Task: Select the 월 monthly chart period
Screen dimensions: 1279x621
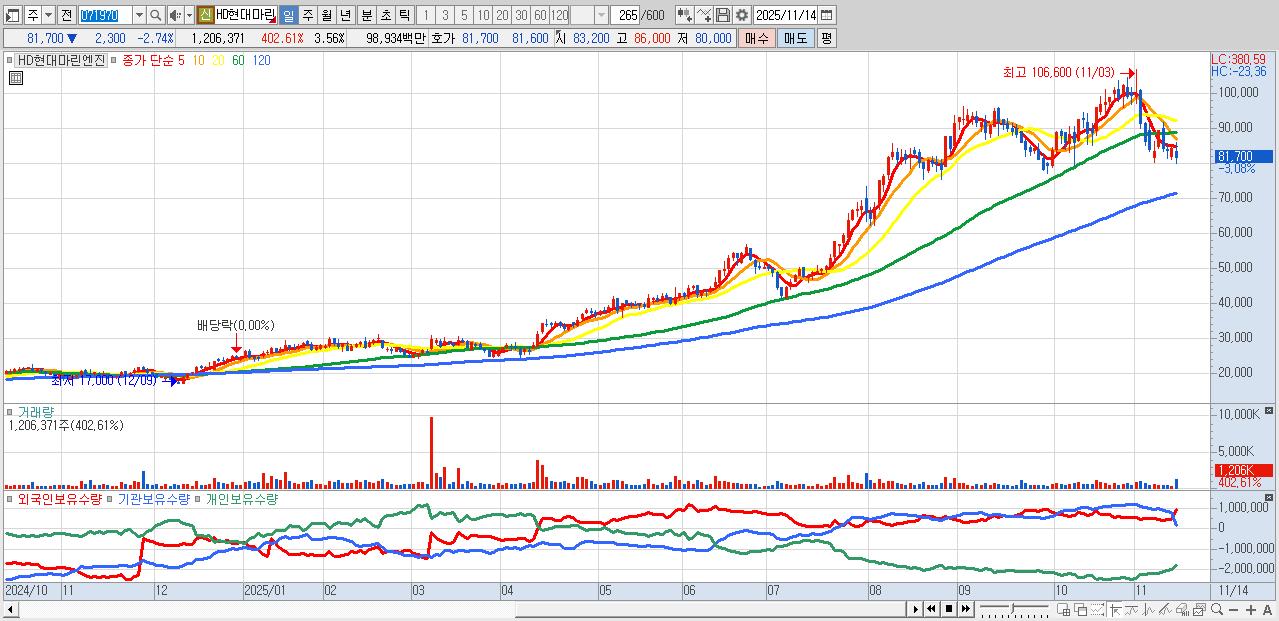Action: (x=326, y=15)
